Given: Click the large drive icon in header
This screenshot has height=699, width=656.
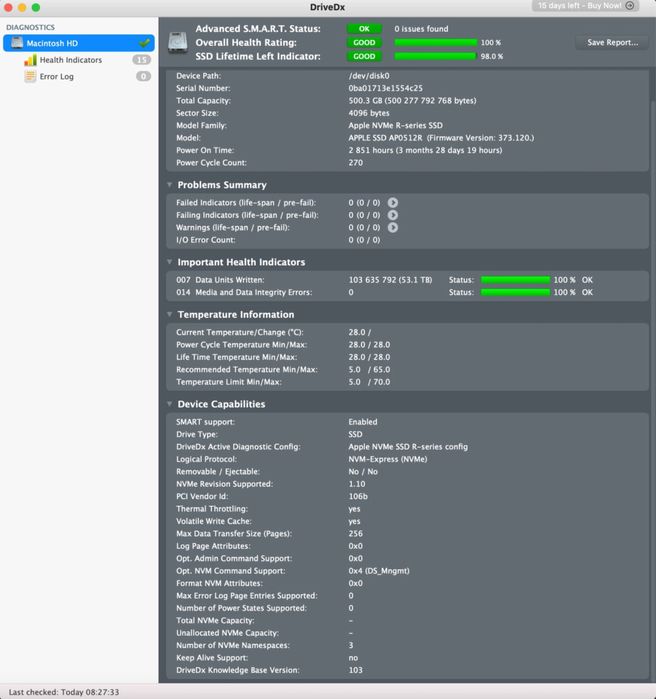Looking at the screenshot, I should (177, 42).
